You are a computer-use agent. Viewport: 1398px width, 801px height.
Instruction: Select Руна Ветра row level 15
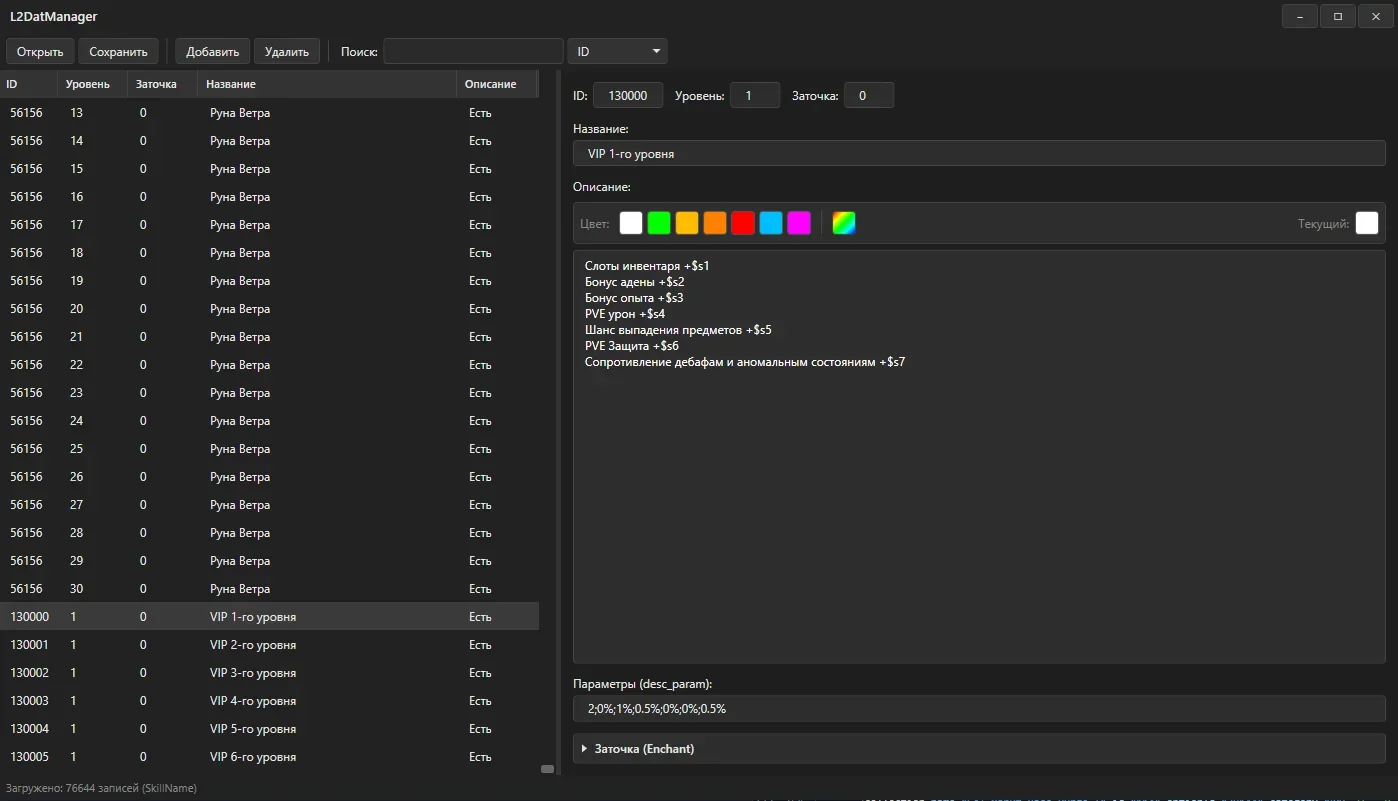pyautogui.click(x=269, y=168)
